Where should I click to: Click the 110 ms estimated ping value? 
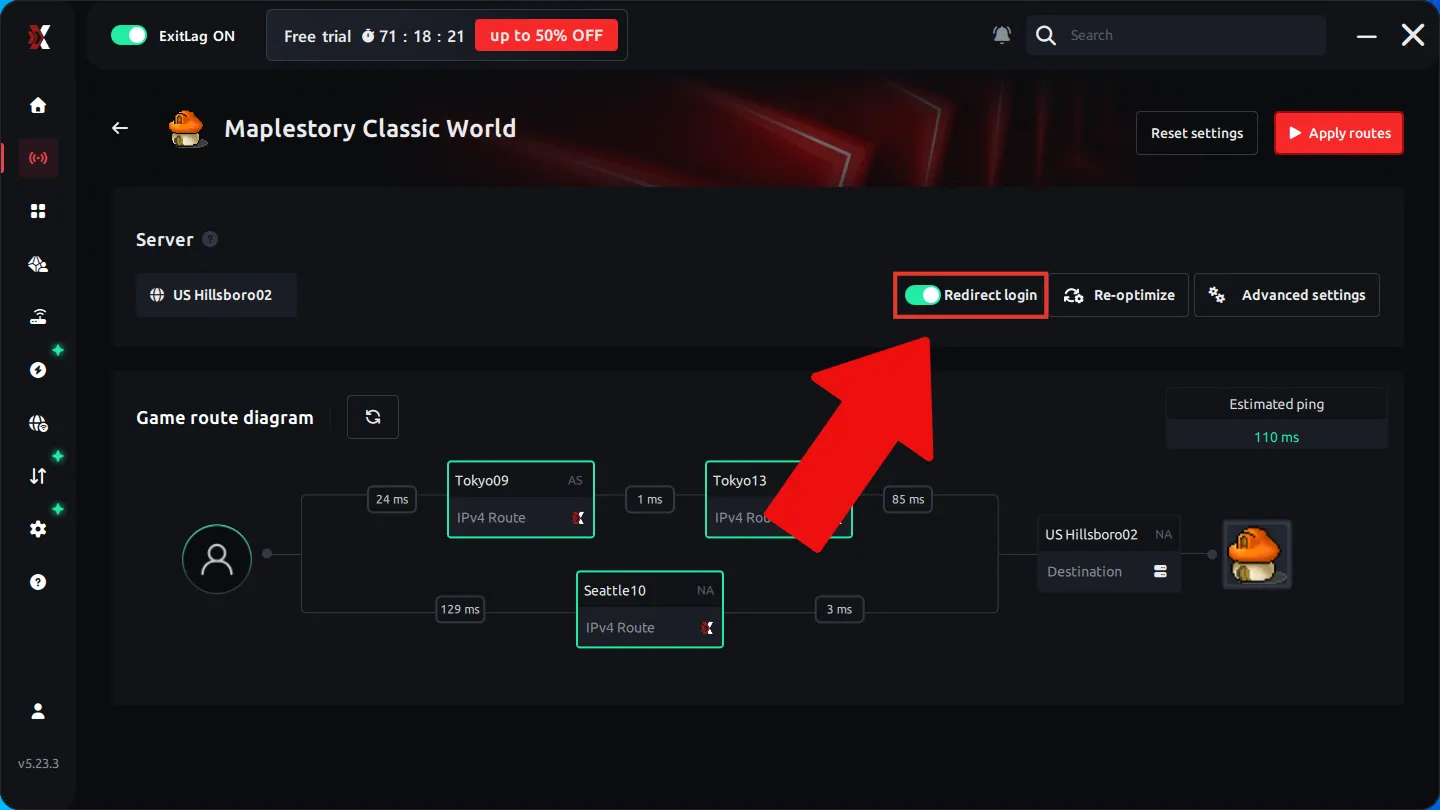click(1277, 437)
